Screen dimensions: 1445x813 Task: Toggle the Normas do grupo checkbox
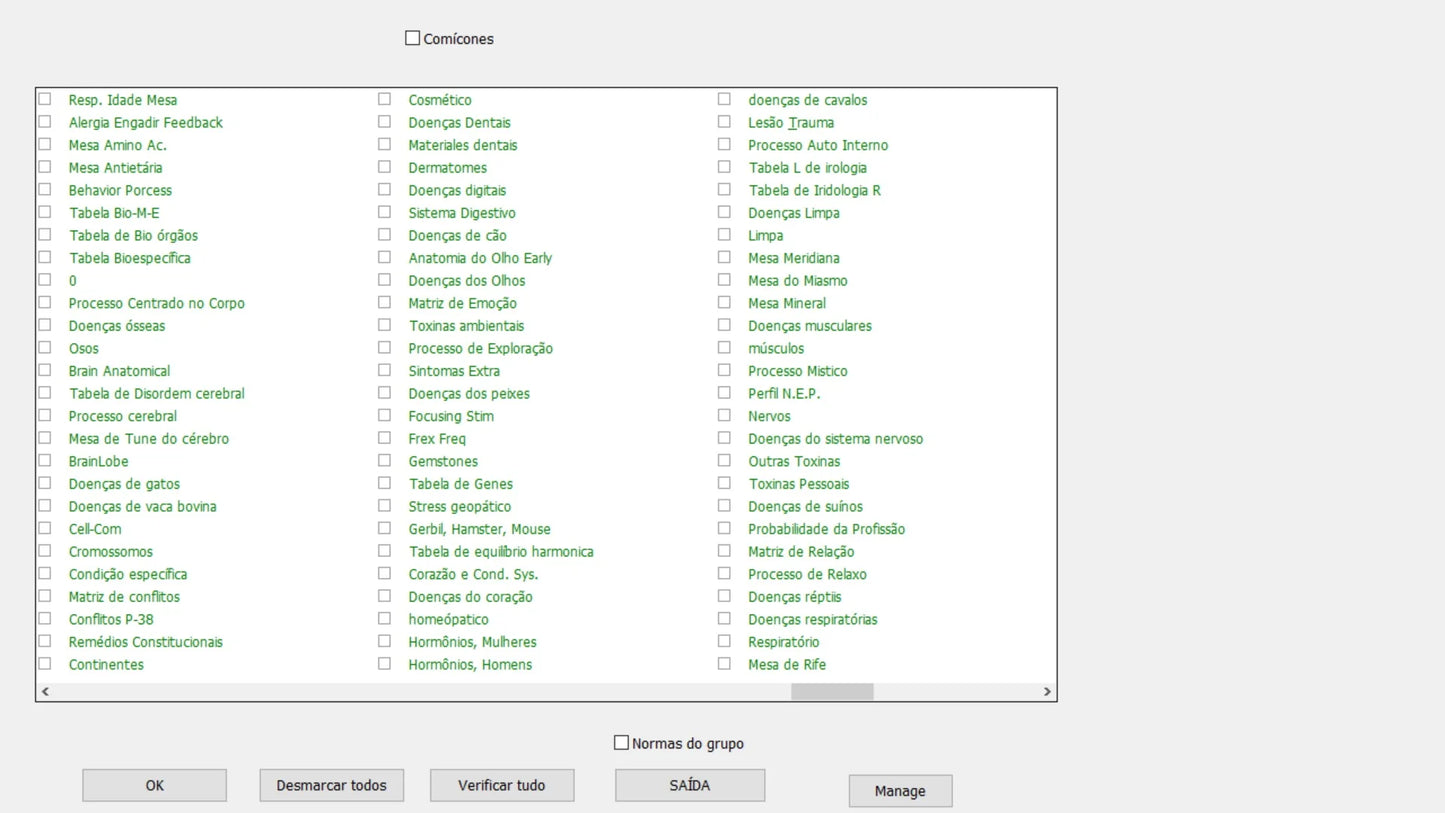click(x=621, y=743)
